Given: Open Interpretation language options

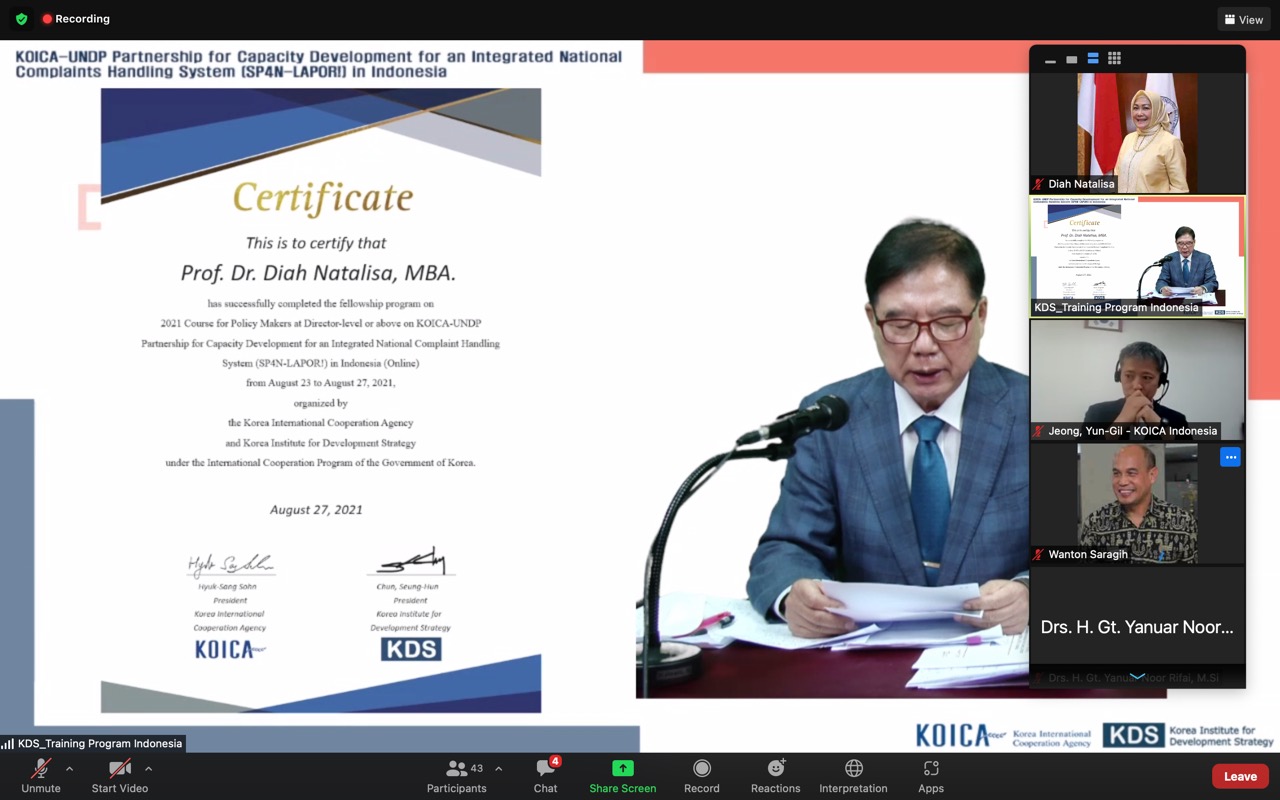Looking at the screenshot, I should 853,776.
